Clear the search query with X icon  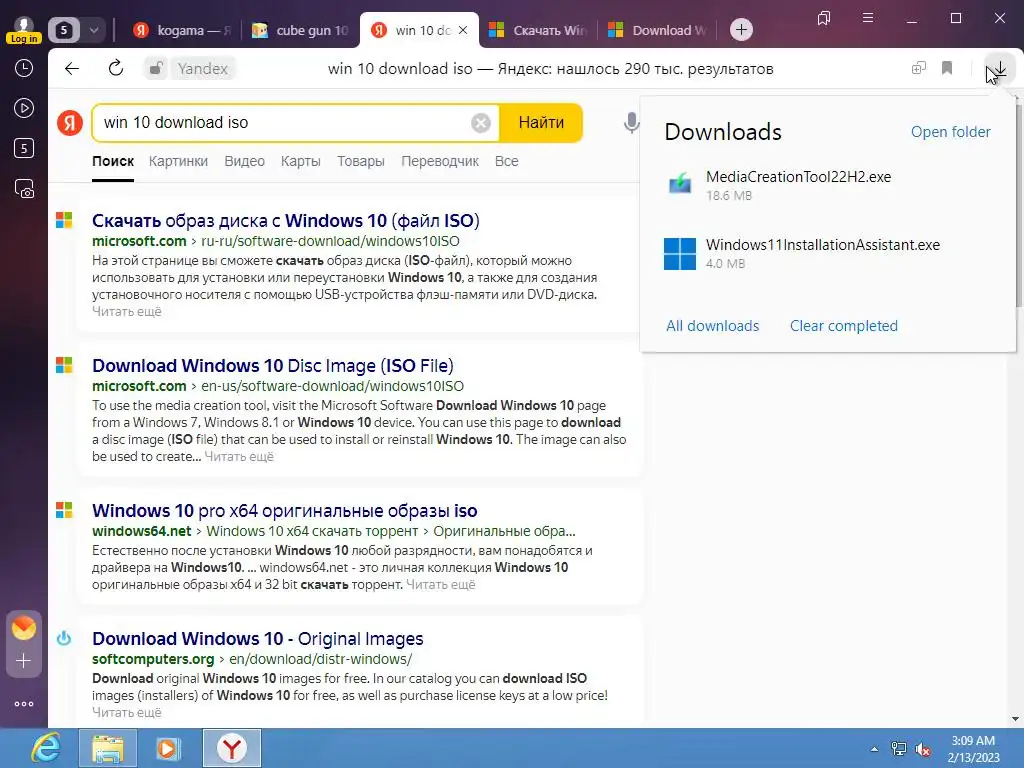pos(481,123)
